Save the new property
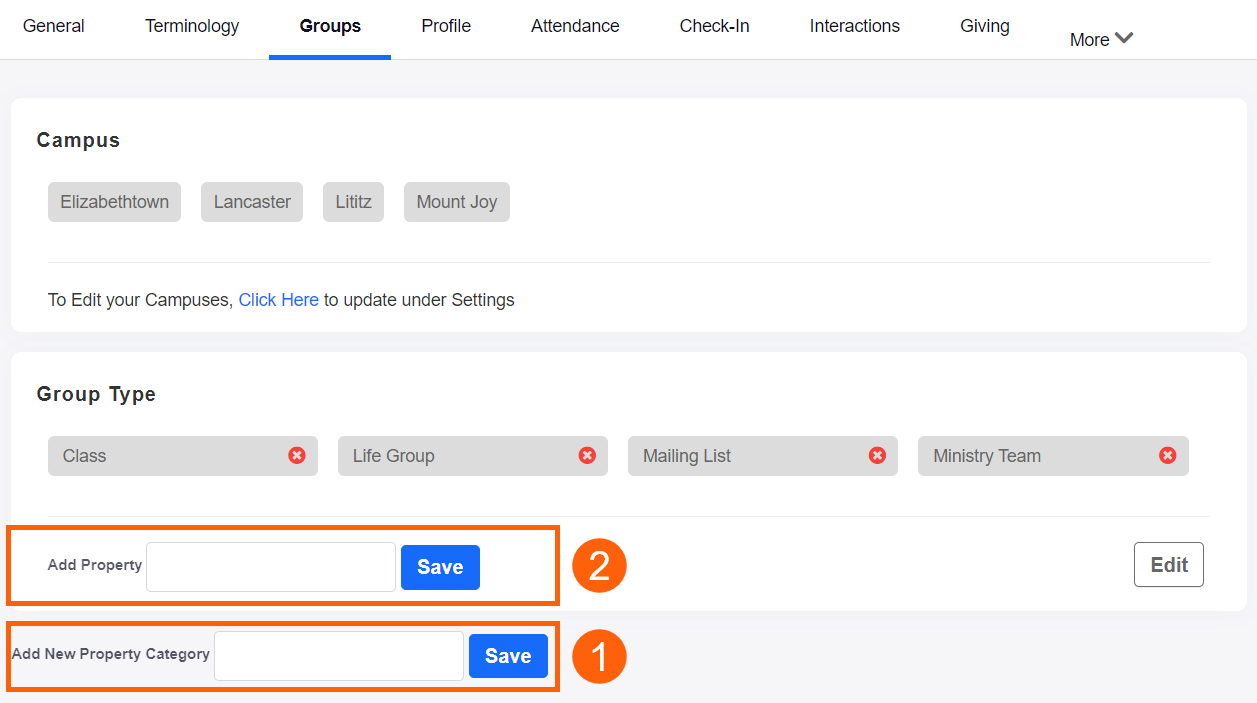 (440, 567)
